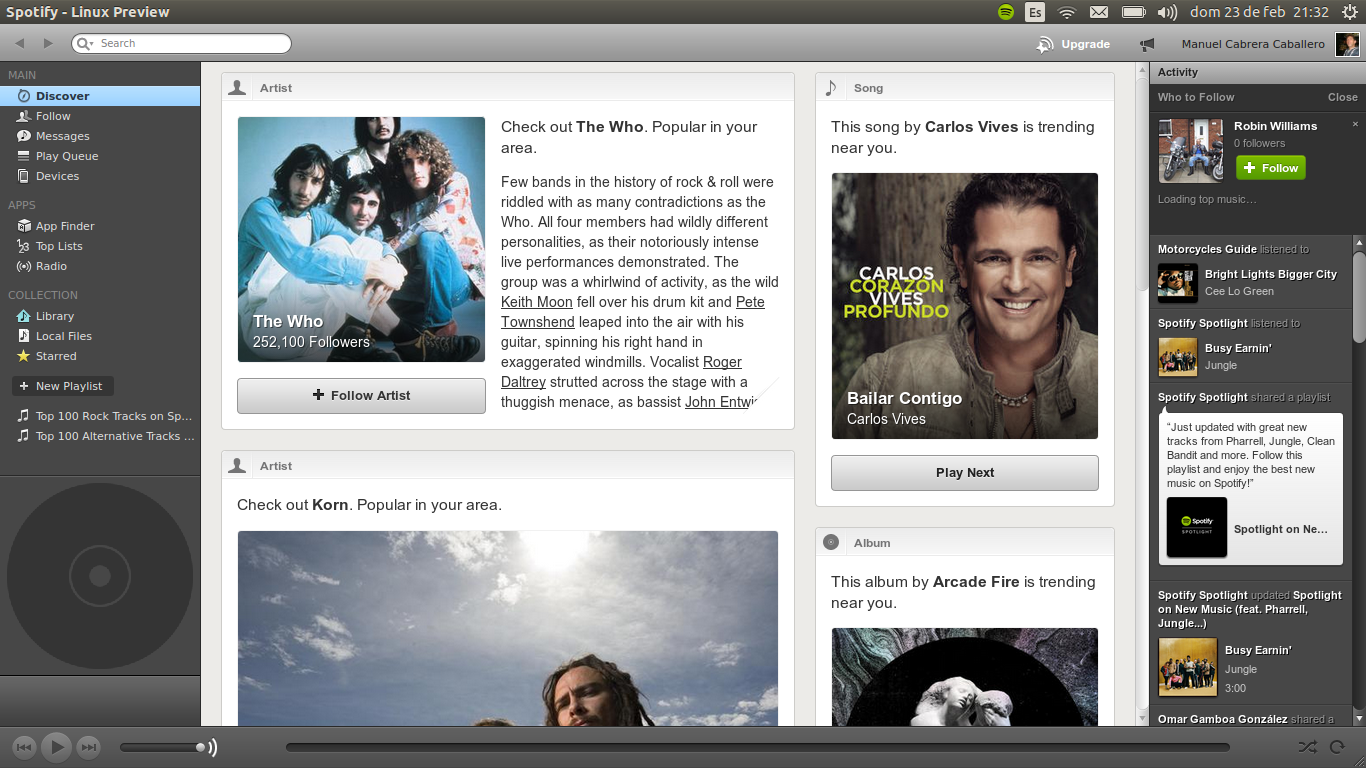This screenshot has width=1366, height=768.
Task: Open the Carlos Vives Corazón Profundo cover
Action: tap(965, 306)
